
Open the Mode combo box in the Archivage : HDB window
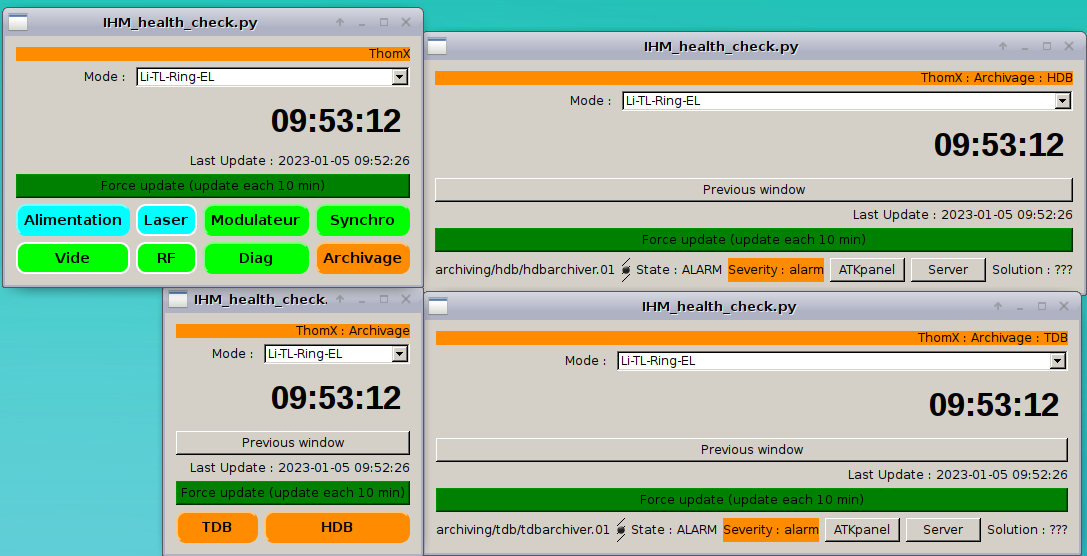point(1064,101)
